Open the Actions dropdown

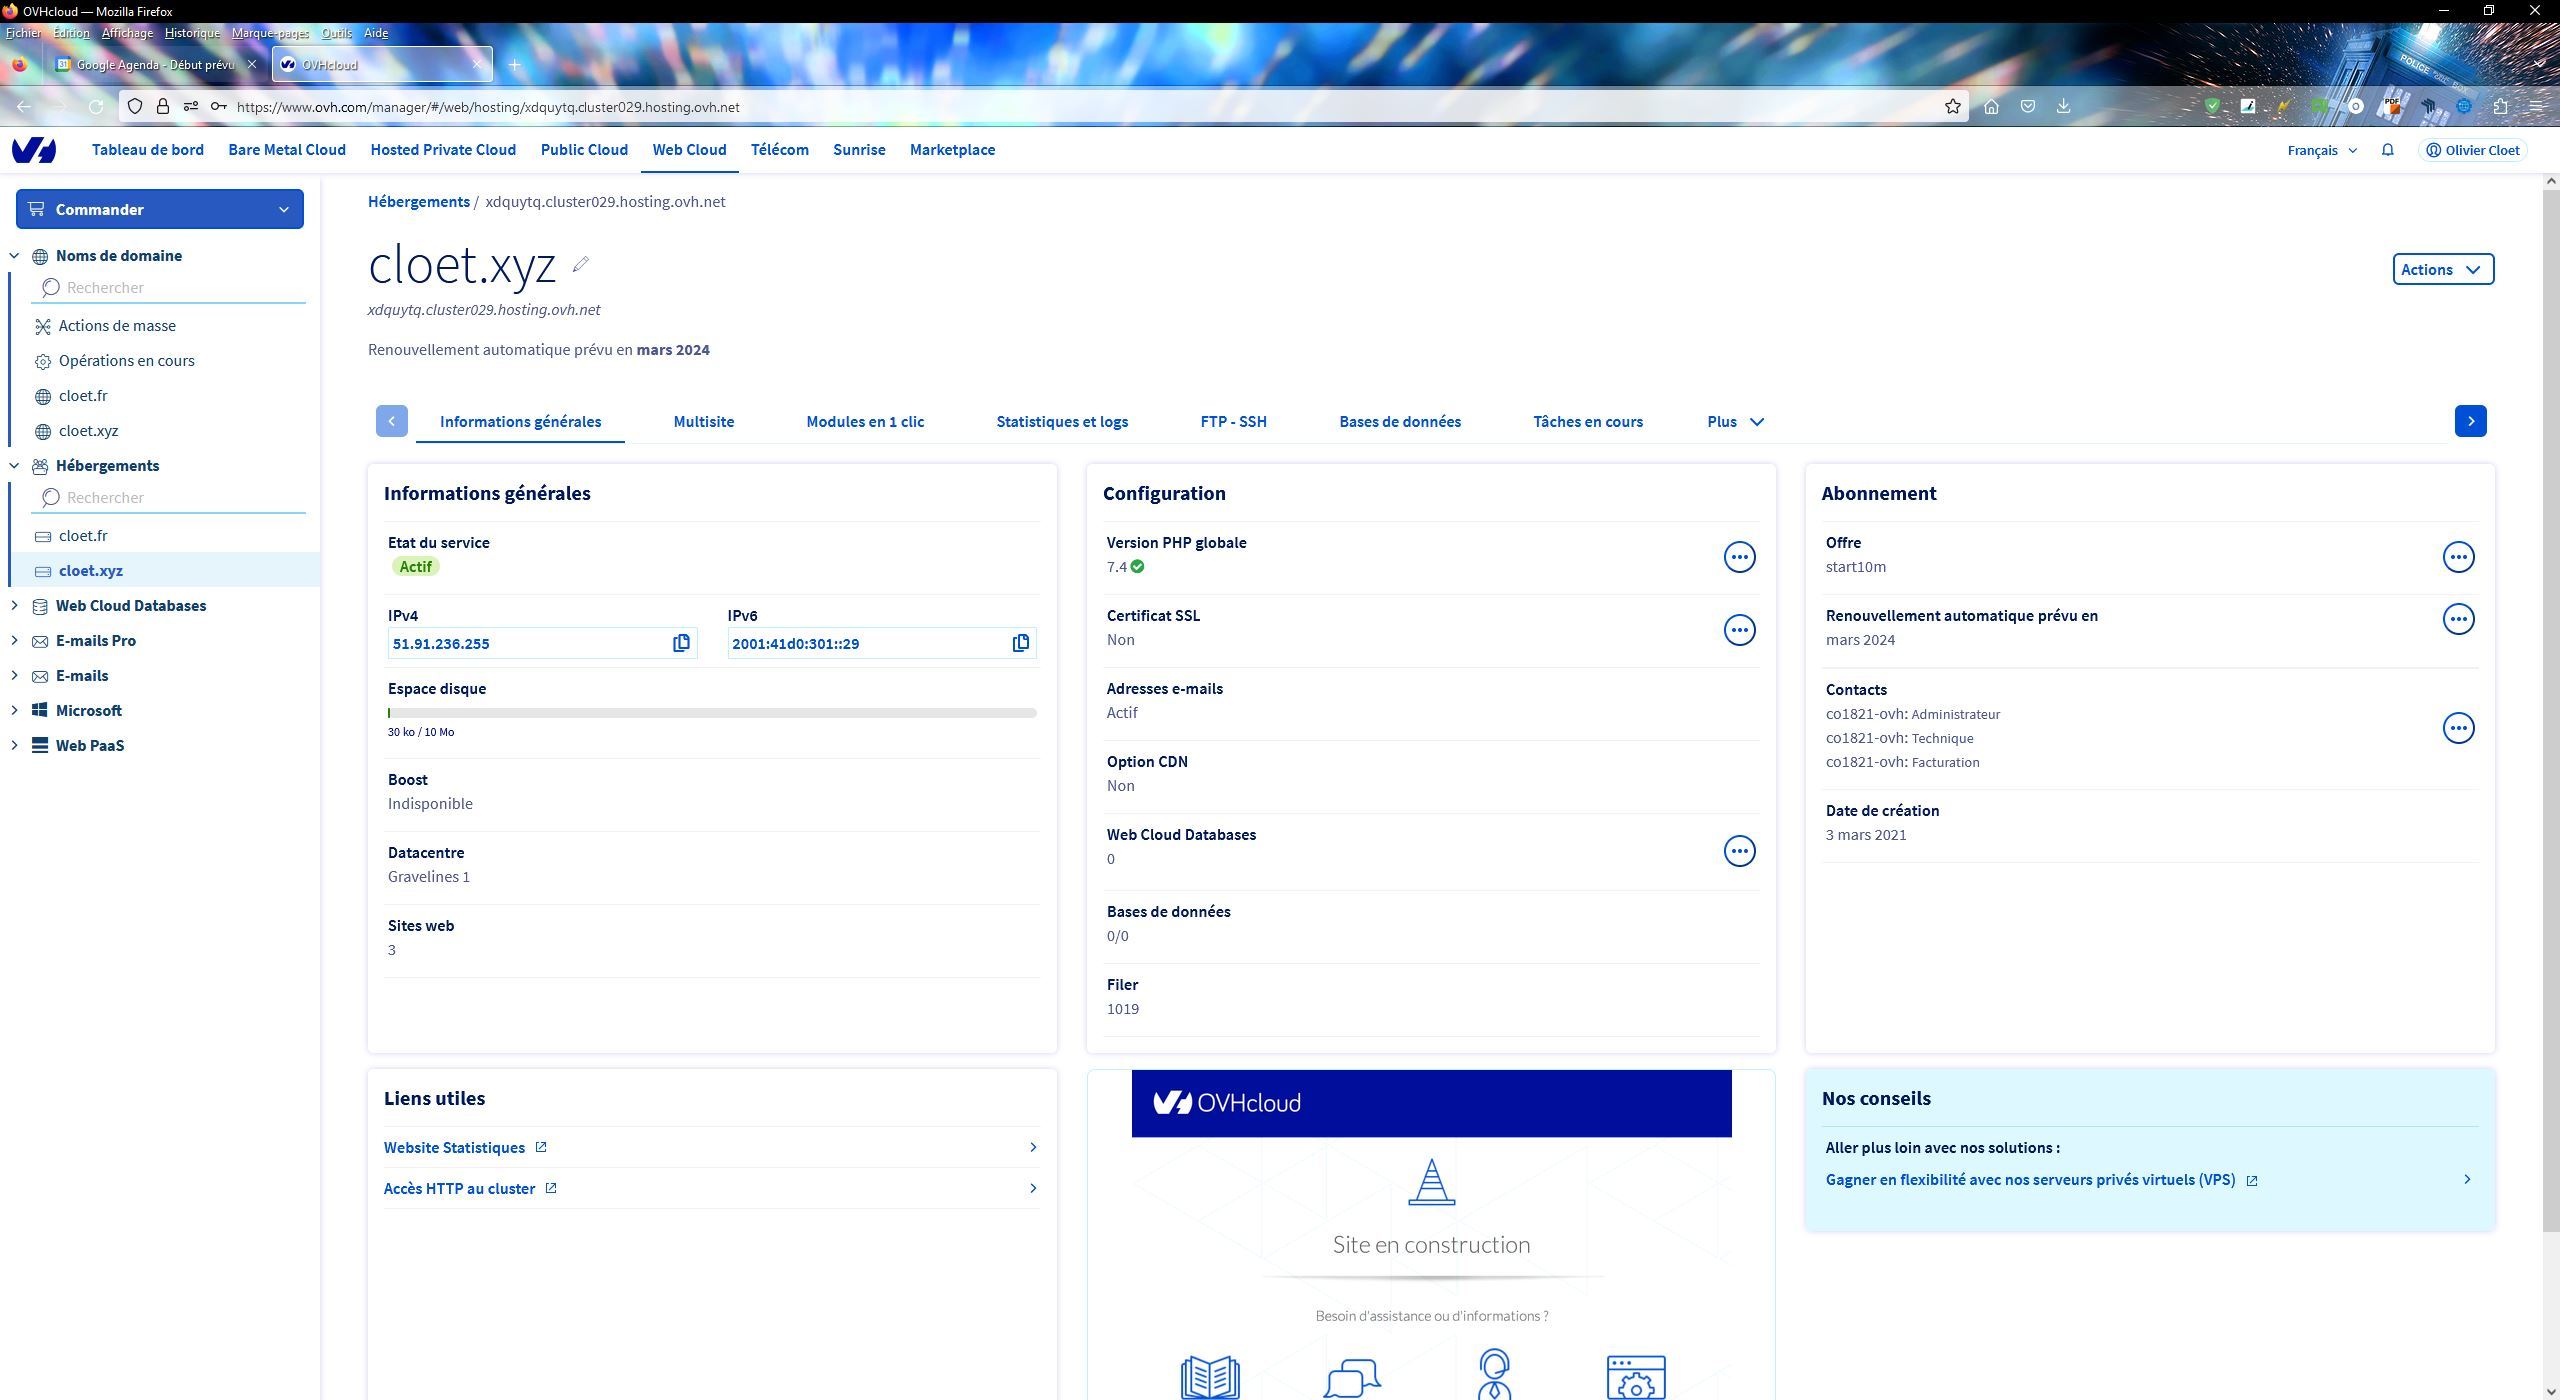pyautogui.click(x=2442, y=269)
